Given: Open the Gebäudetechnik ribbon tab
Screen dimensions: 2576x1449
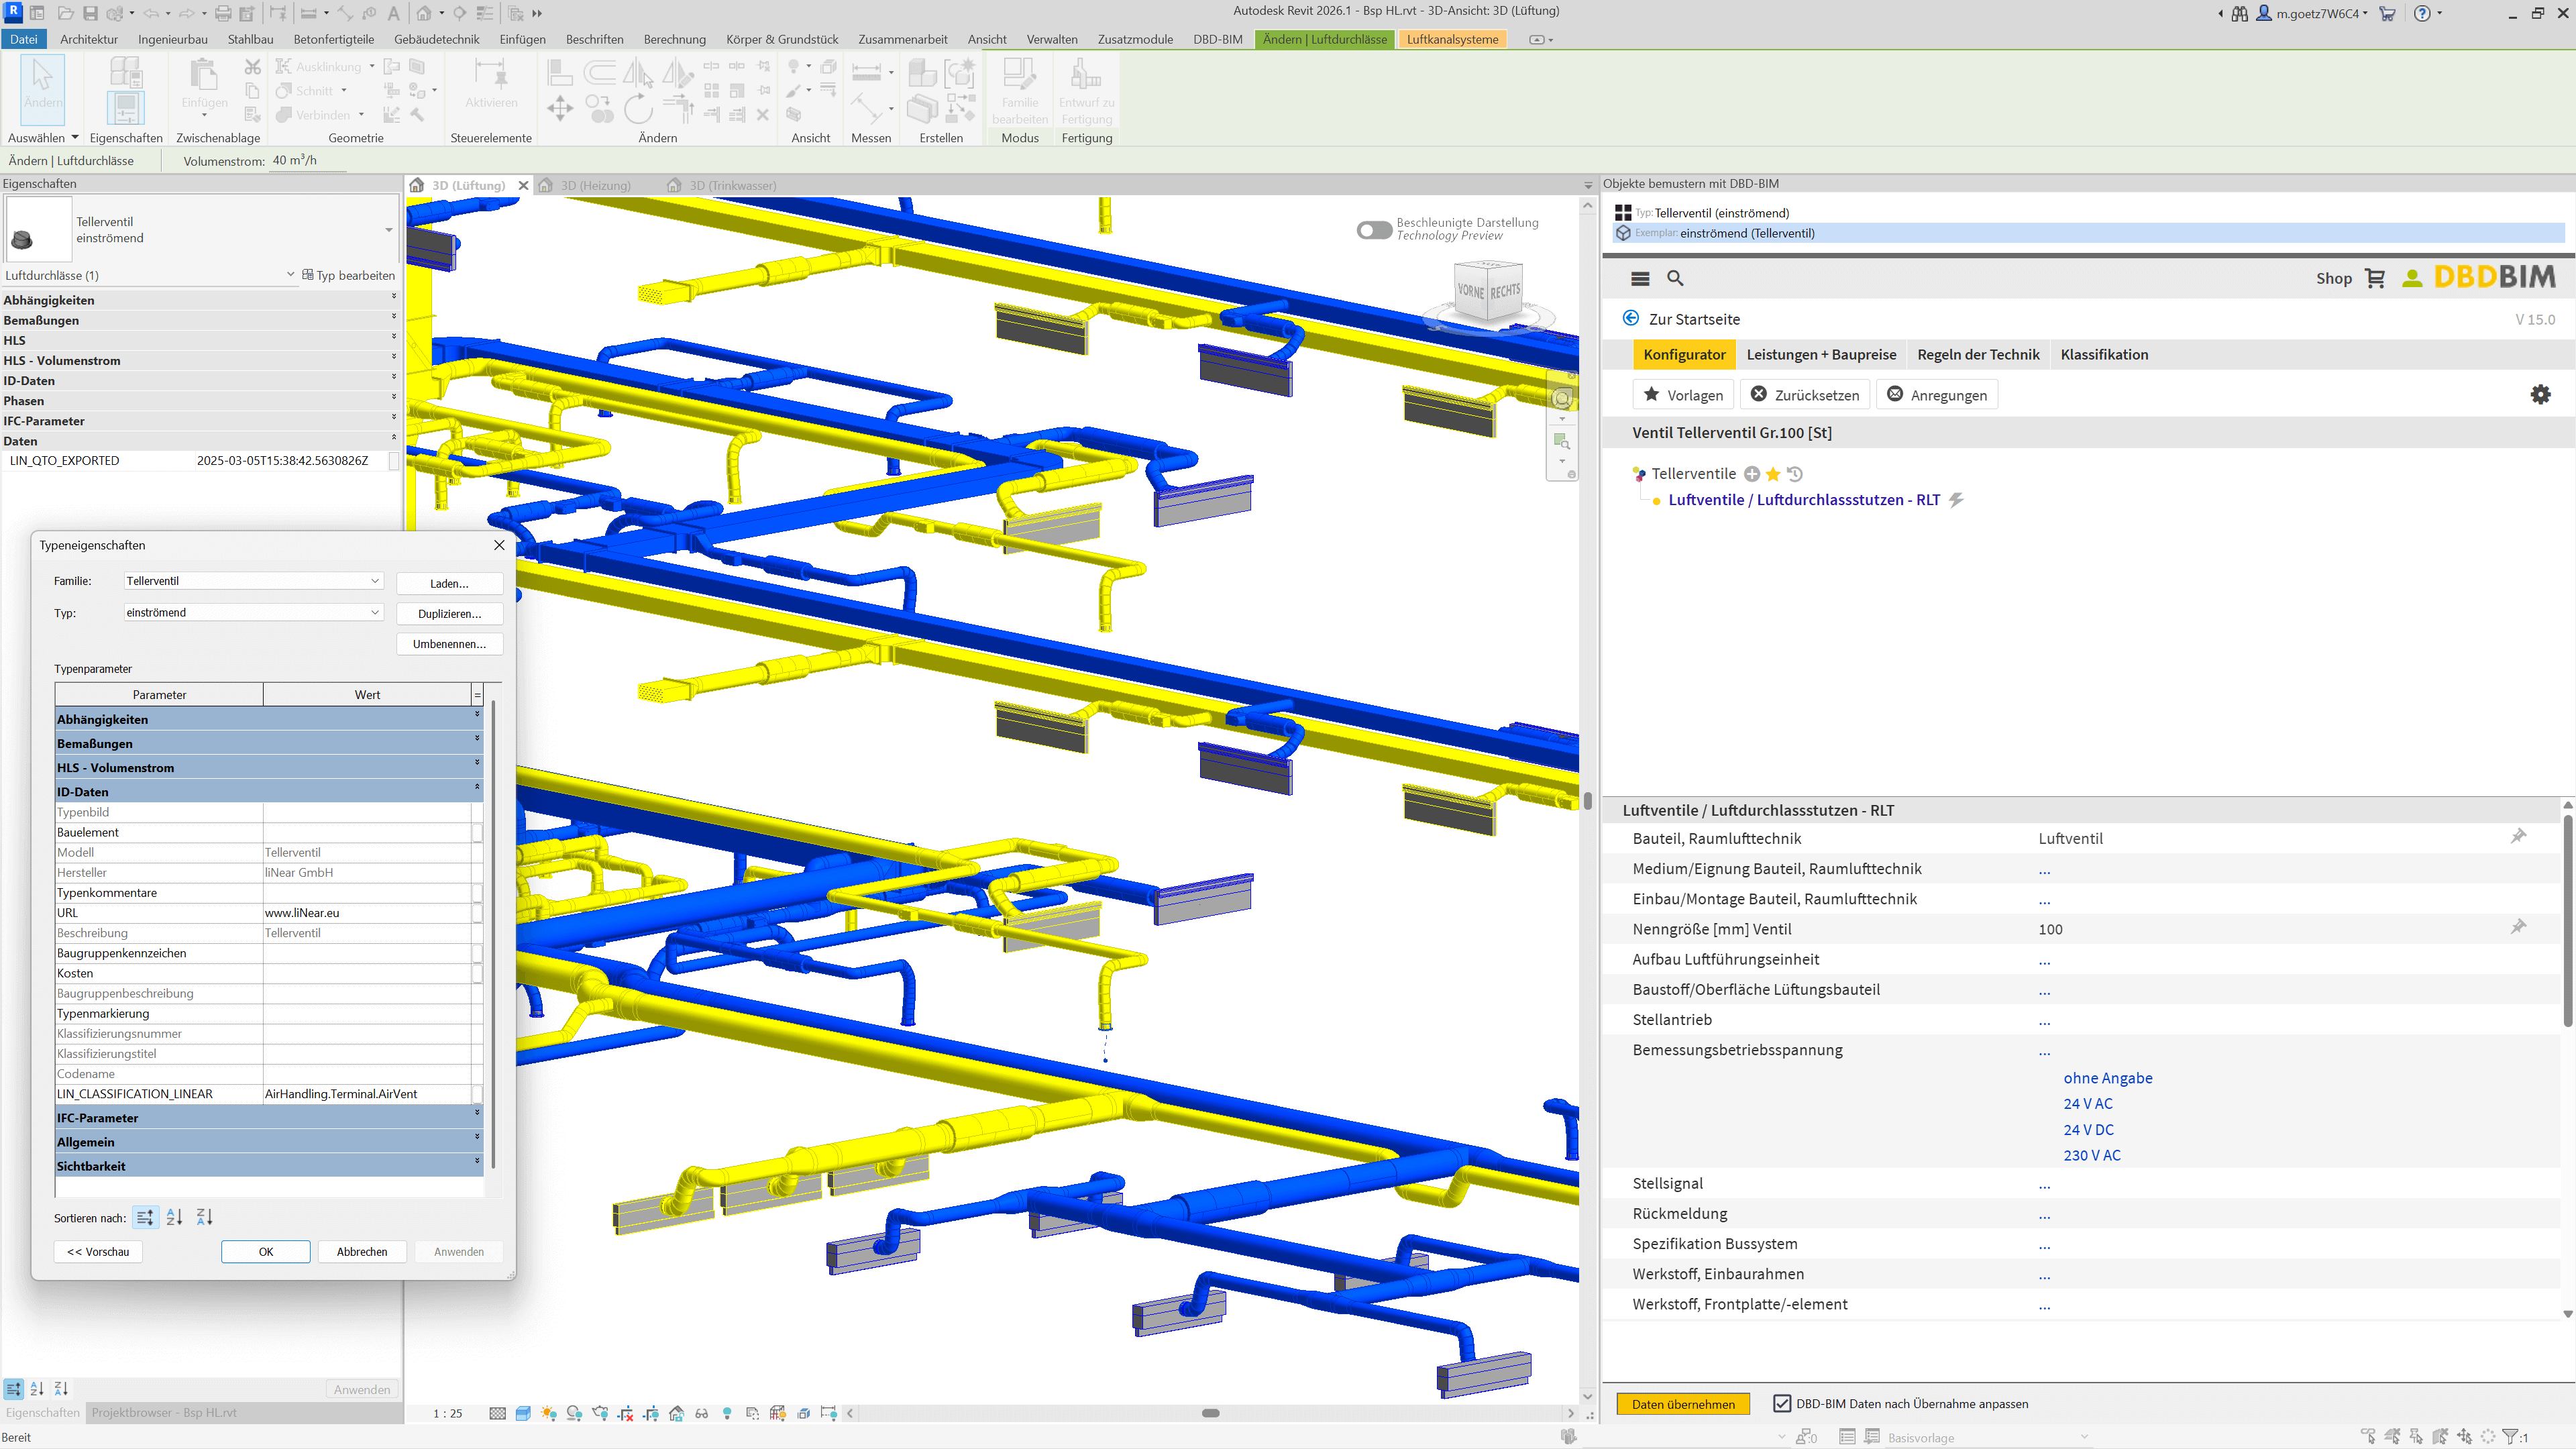Looking at the screenshot, I should pos(436,39).
